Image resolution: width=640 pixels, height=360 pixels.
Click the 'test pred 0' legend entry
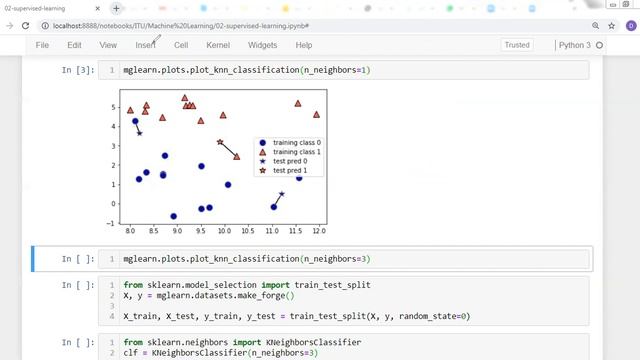[283, 161]
